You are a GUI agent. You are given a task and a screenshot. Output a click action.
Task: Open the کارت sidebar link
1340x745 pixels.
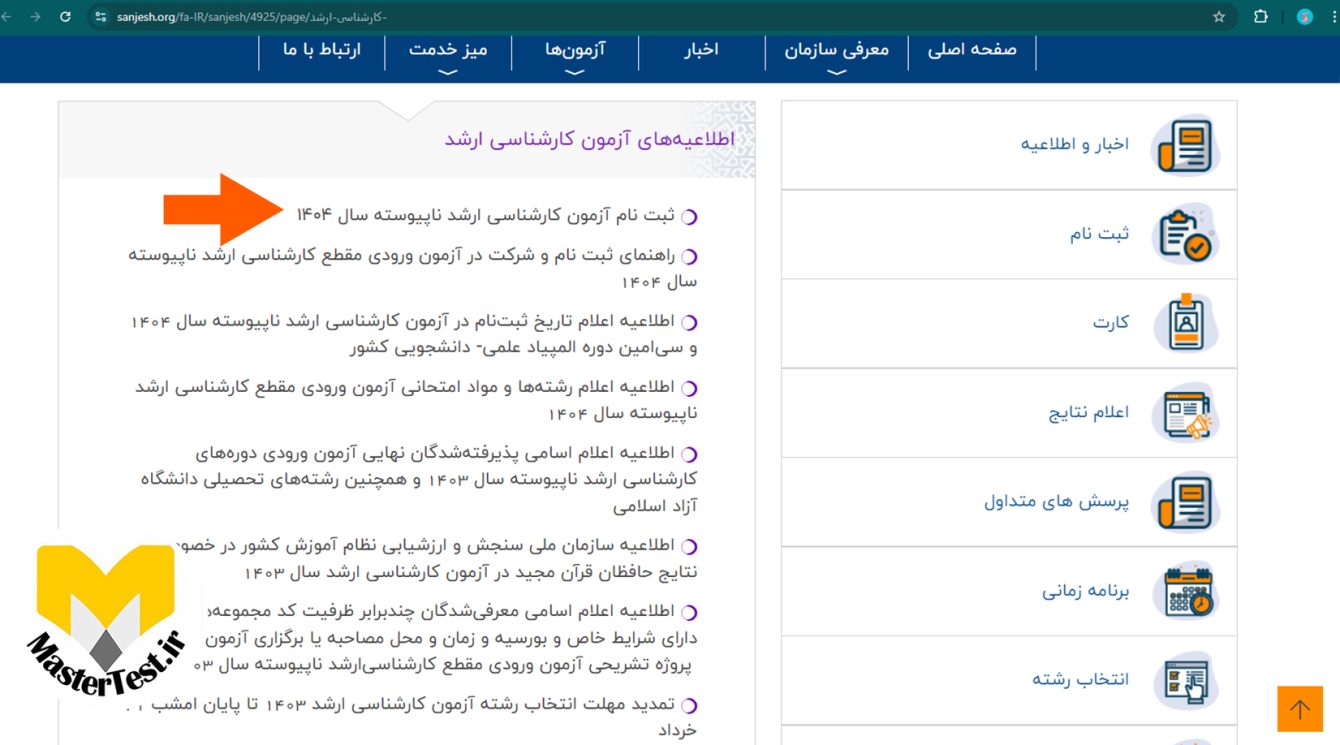(1111, 322)
